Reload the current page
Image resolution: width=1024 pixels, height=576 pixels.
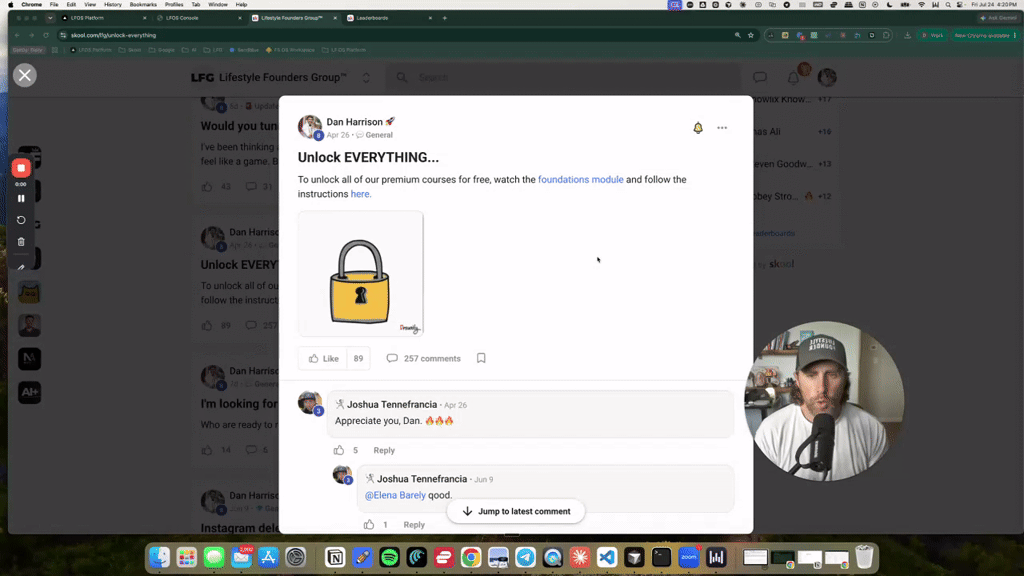coord(46,35)
